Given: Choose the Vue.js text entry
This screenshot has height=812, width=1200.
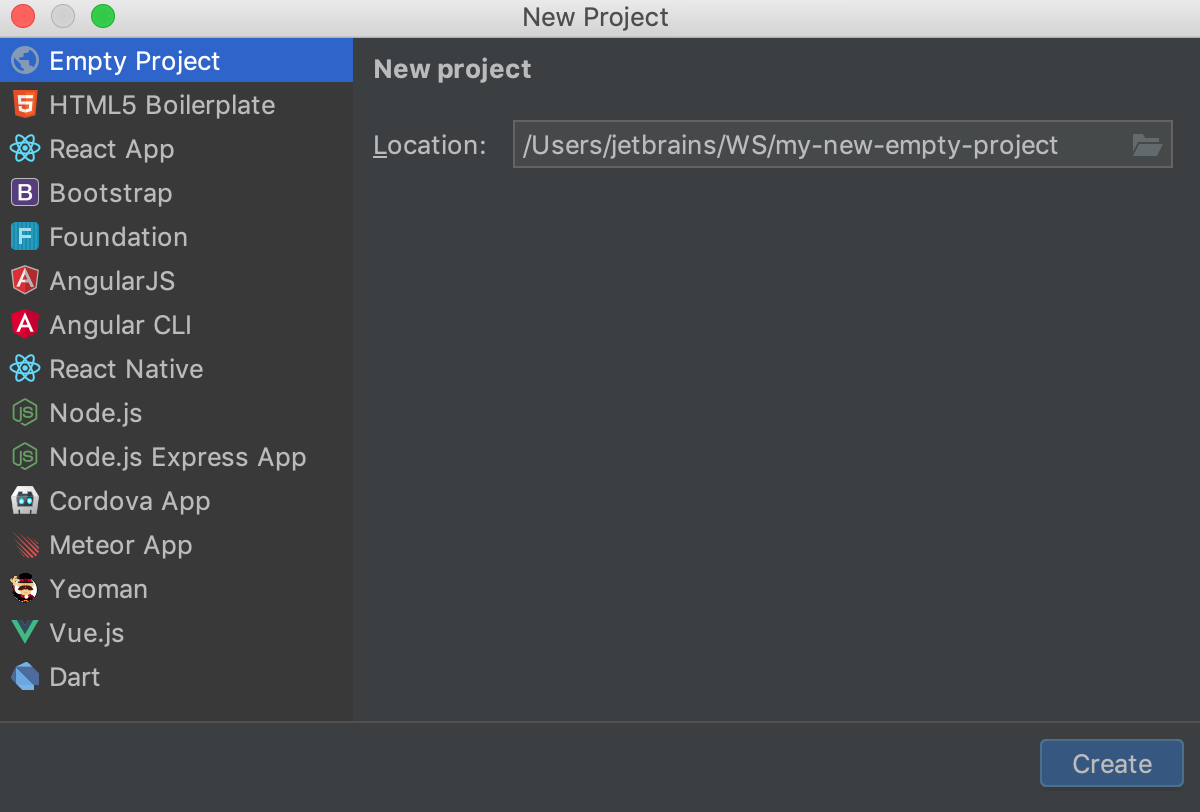Looking at the screenshot, I should pyautogui.click(x=87, y=633).
